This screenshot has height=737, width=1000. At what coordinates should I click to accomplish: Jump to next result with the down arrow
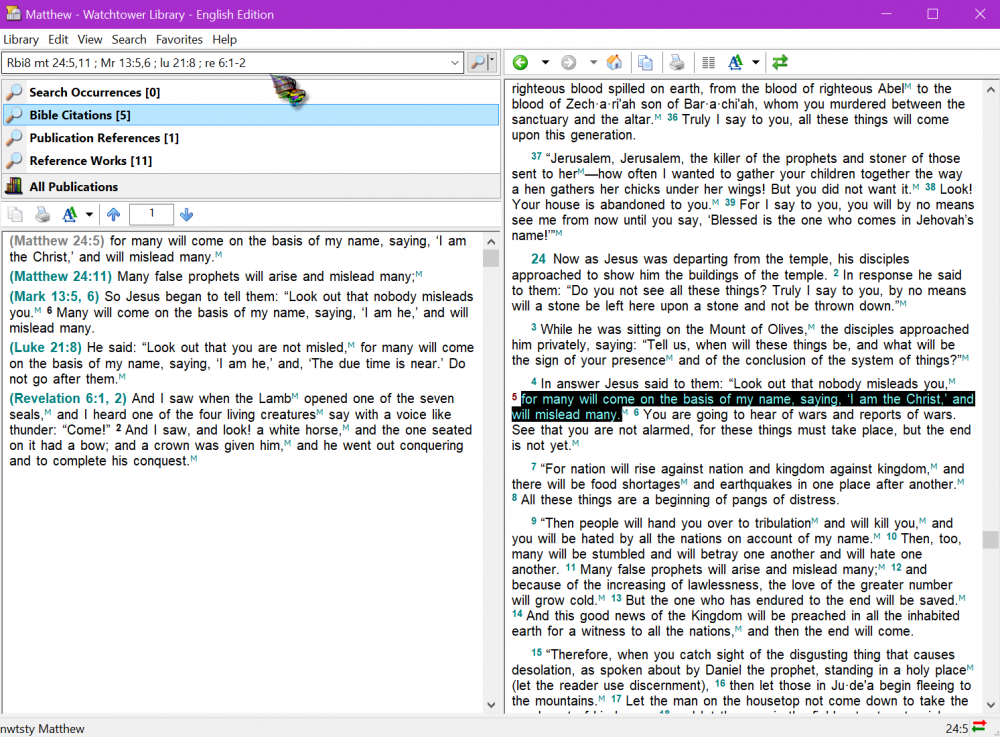(x=187, y=215)
